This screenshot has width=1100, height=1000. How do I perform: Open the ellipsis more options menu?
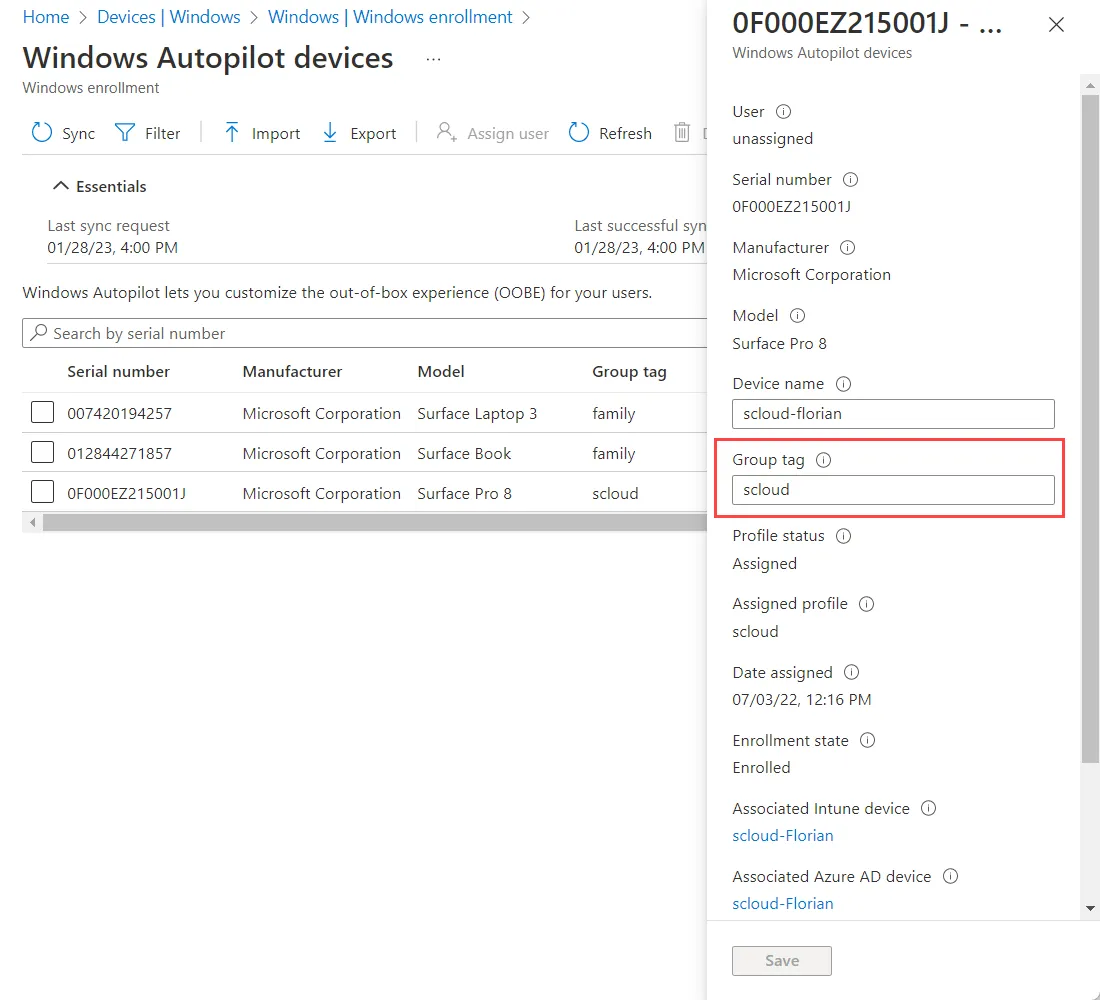[x=434, y=59]
